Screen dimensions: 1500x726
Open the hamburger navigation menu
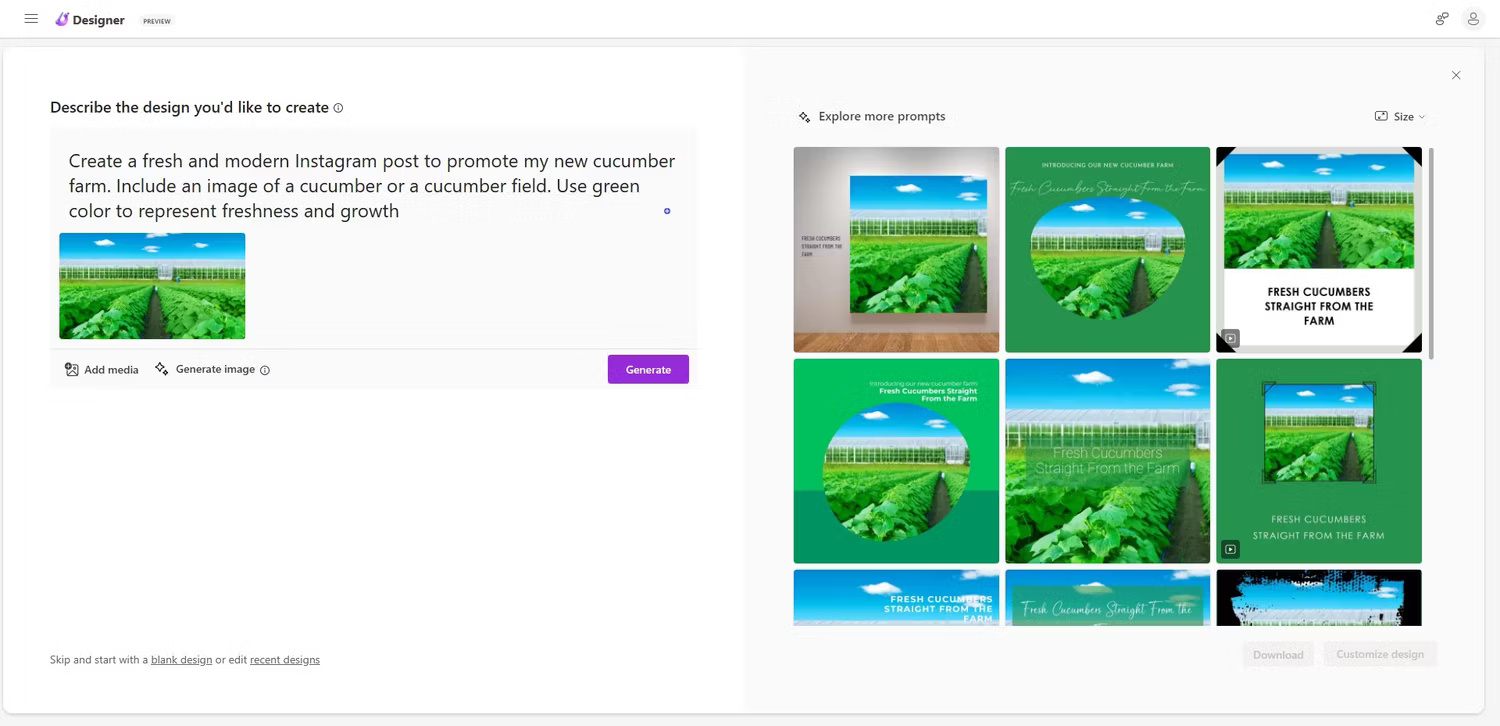[x=31, y=18]
